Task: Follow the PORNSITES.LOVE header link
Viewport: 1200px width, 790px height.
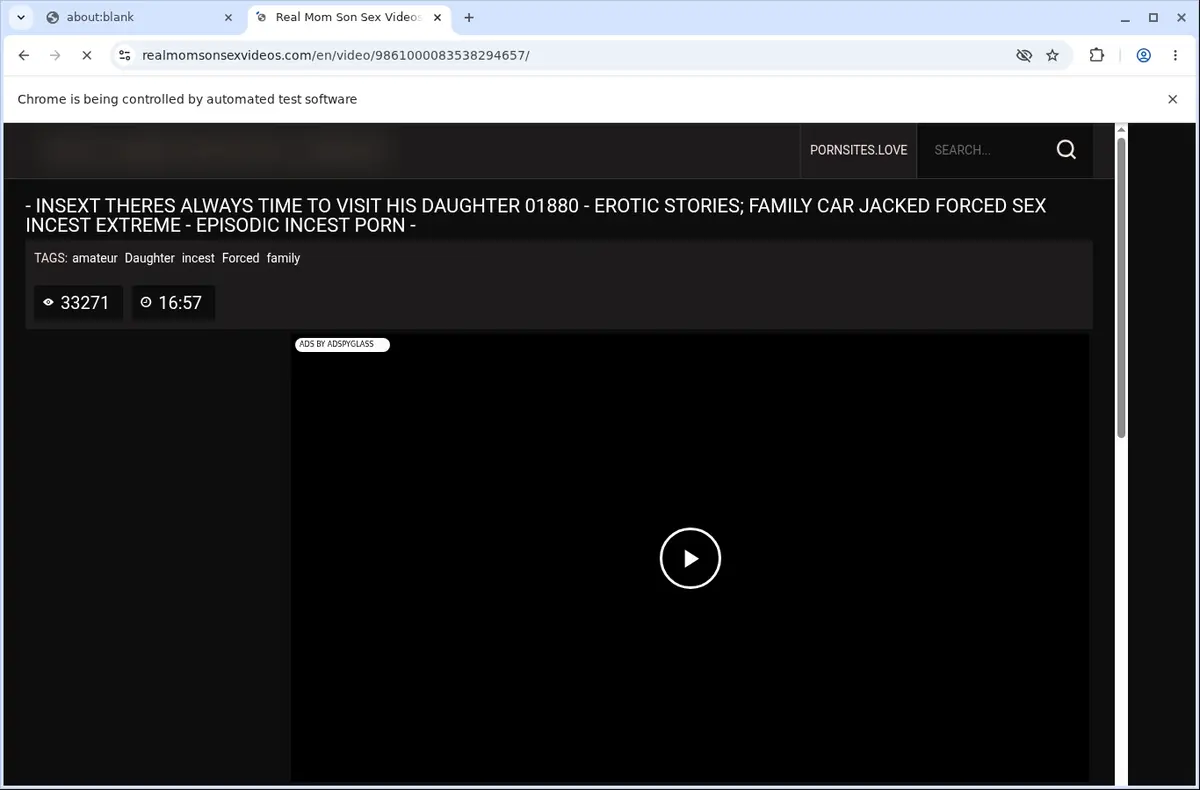Action: [x=858, y=150]
